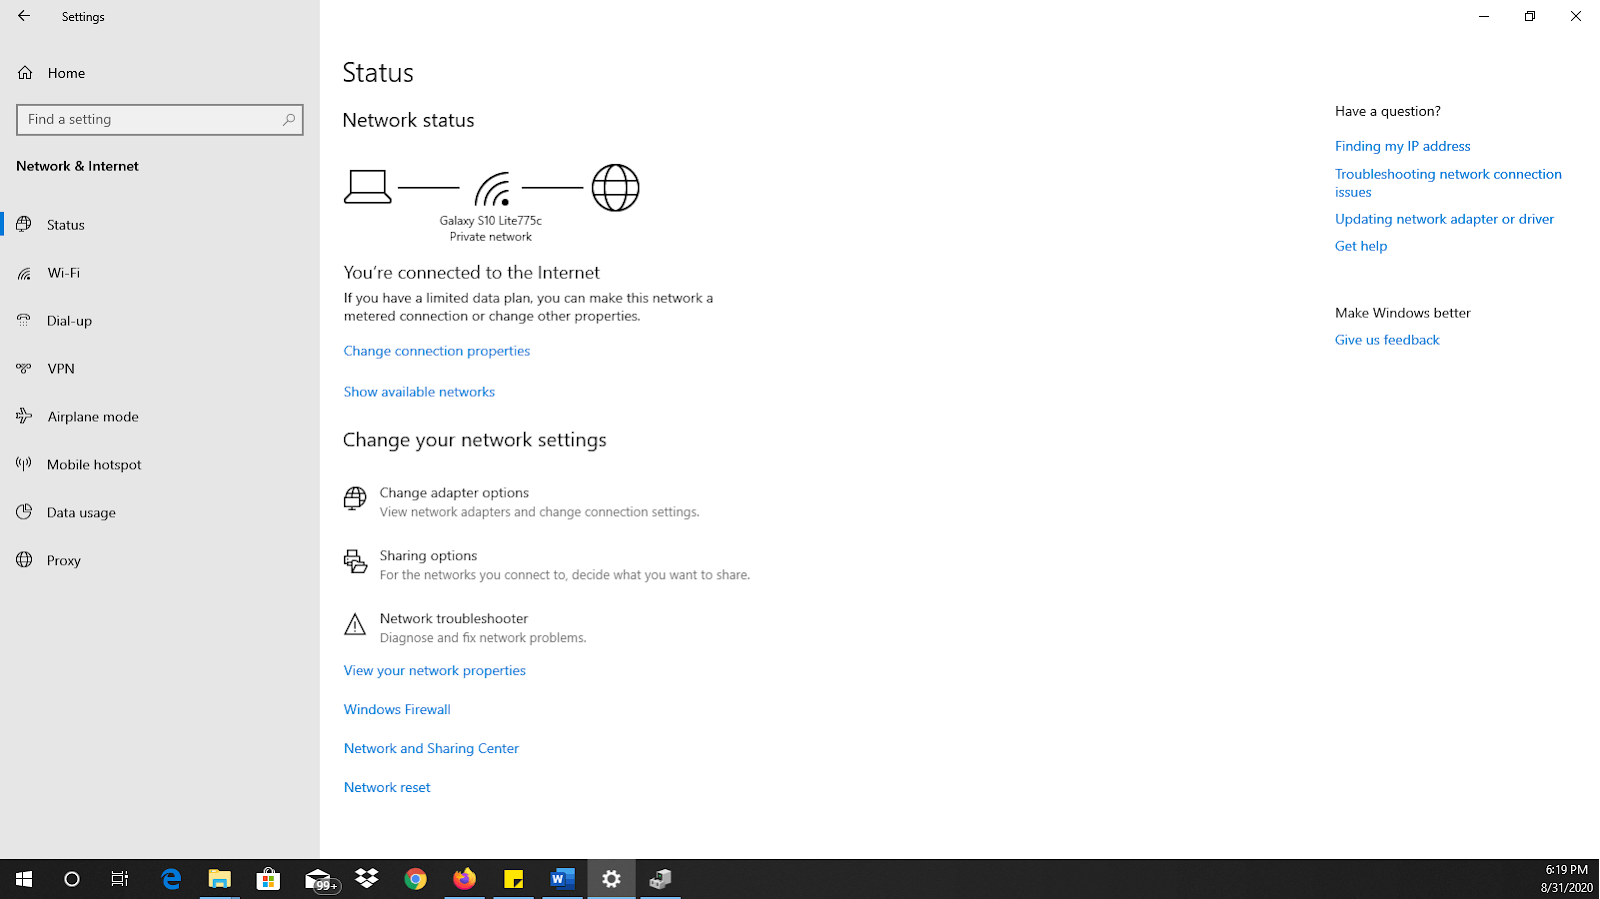Click the Network reset link
1600x899 pixels.
(387, 788)
